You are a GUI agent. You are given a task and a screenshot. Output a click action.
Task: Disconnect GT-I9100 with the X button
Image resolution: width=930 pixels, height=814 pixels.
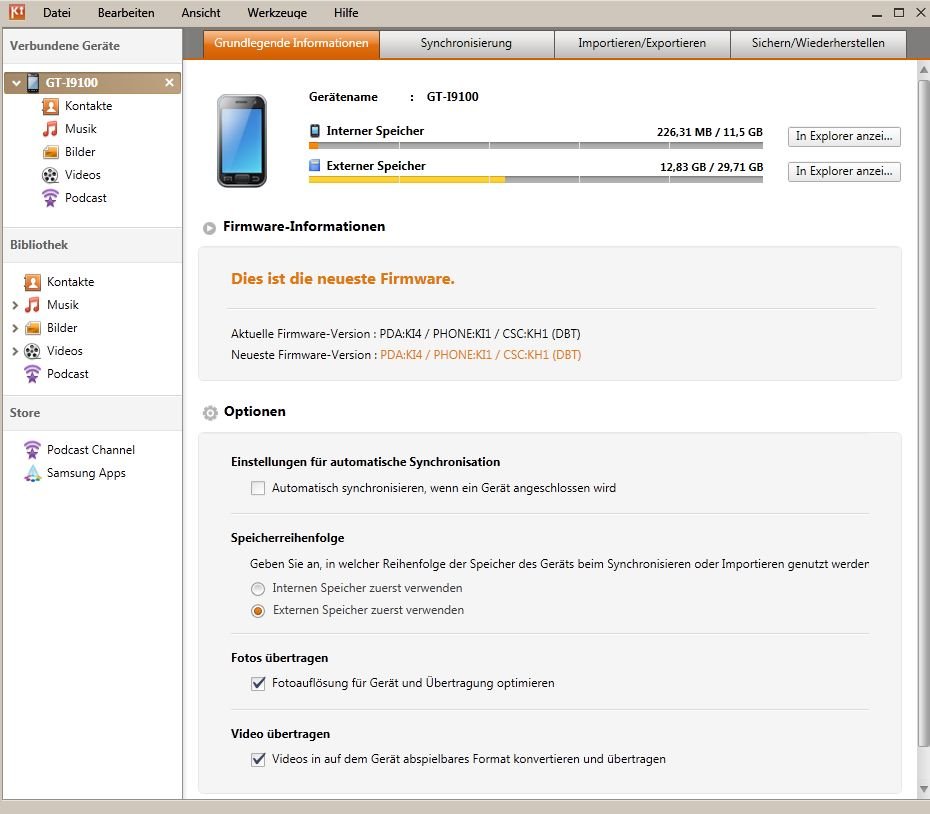[x=169, y=82]
